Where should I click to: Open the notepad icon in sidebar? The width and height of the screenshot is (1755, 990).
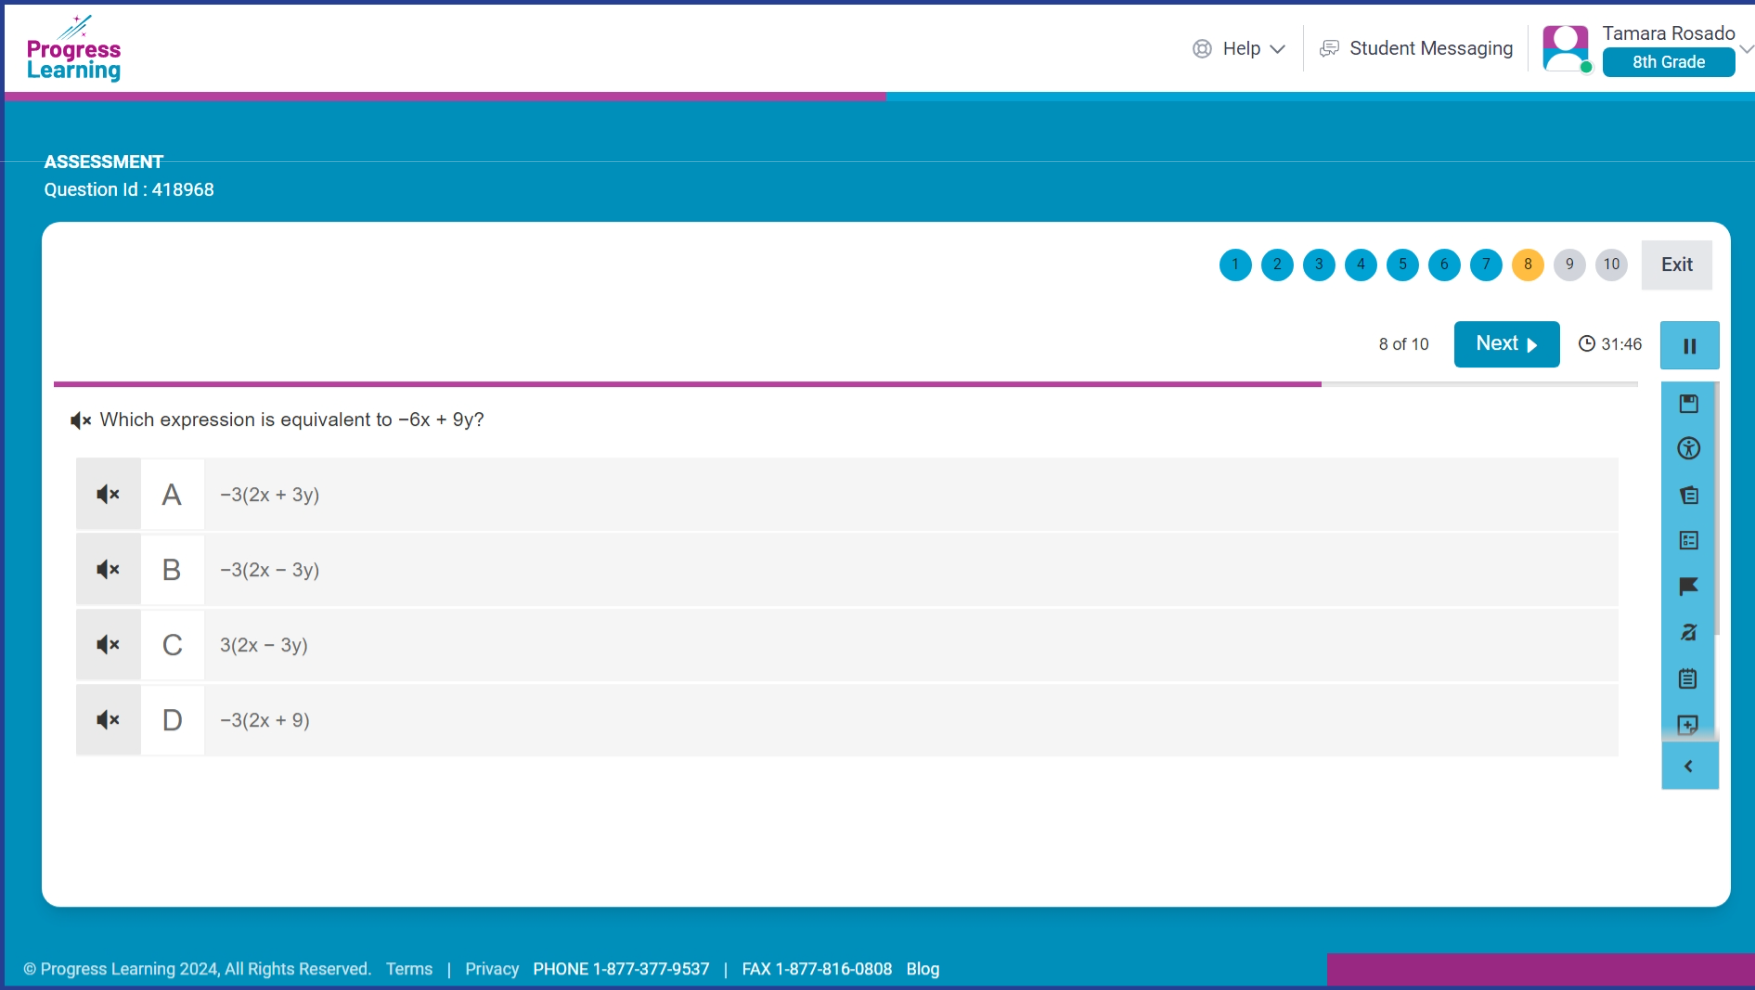[x=1688, y=679]
